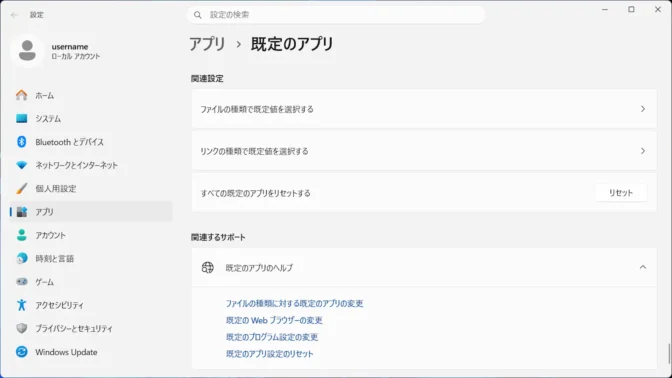The image size is (672, 378).
Task: Click the アカウント person icon
Action: [x=21, y=235]
